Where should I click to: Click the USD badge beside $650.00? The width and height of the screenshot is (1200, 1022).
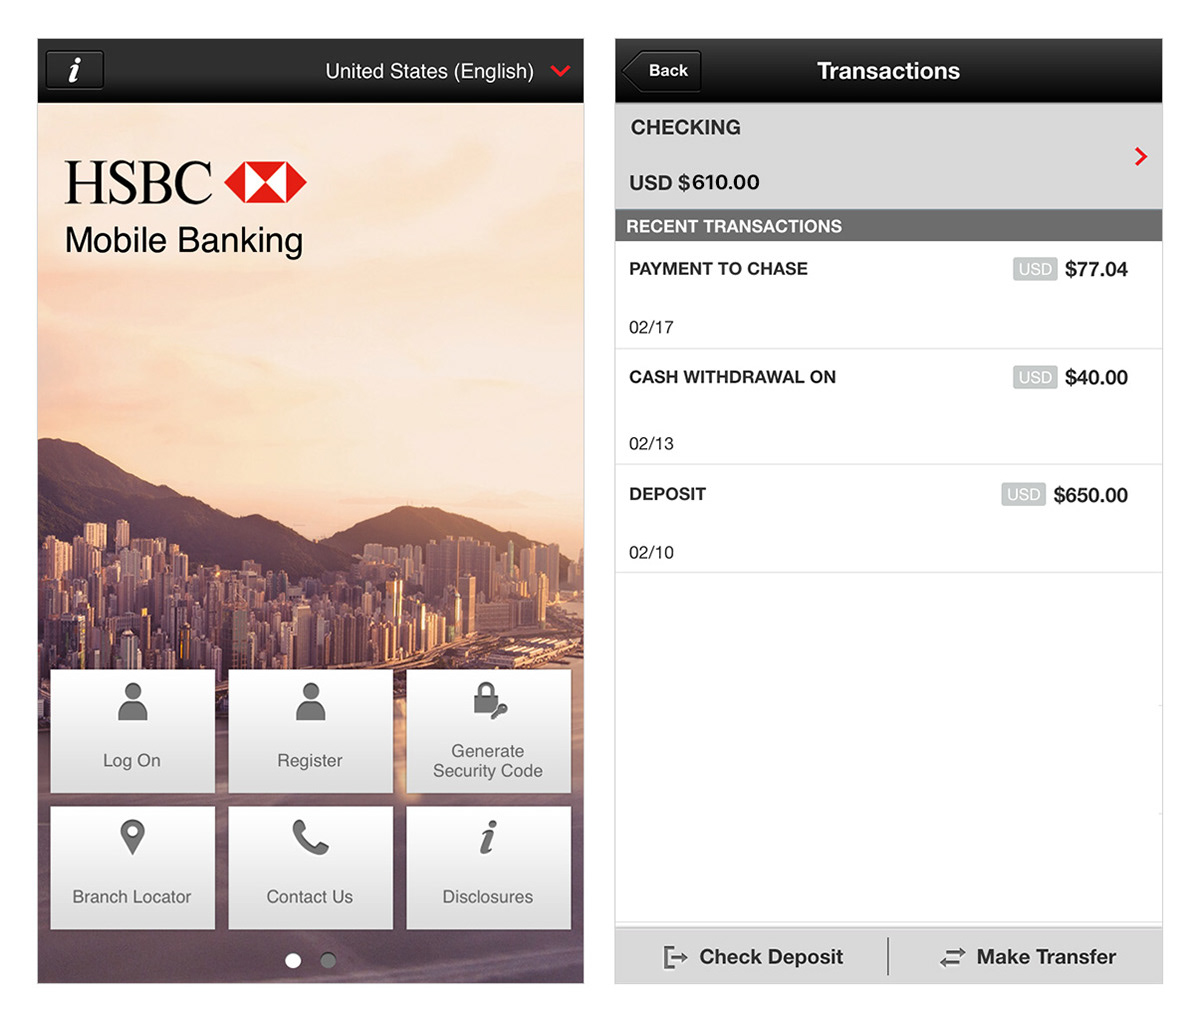(x=1023, y=494)
